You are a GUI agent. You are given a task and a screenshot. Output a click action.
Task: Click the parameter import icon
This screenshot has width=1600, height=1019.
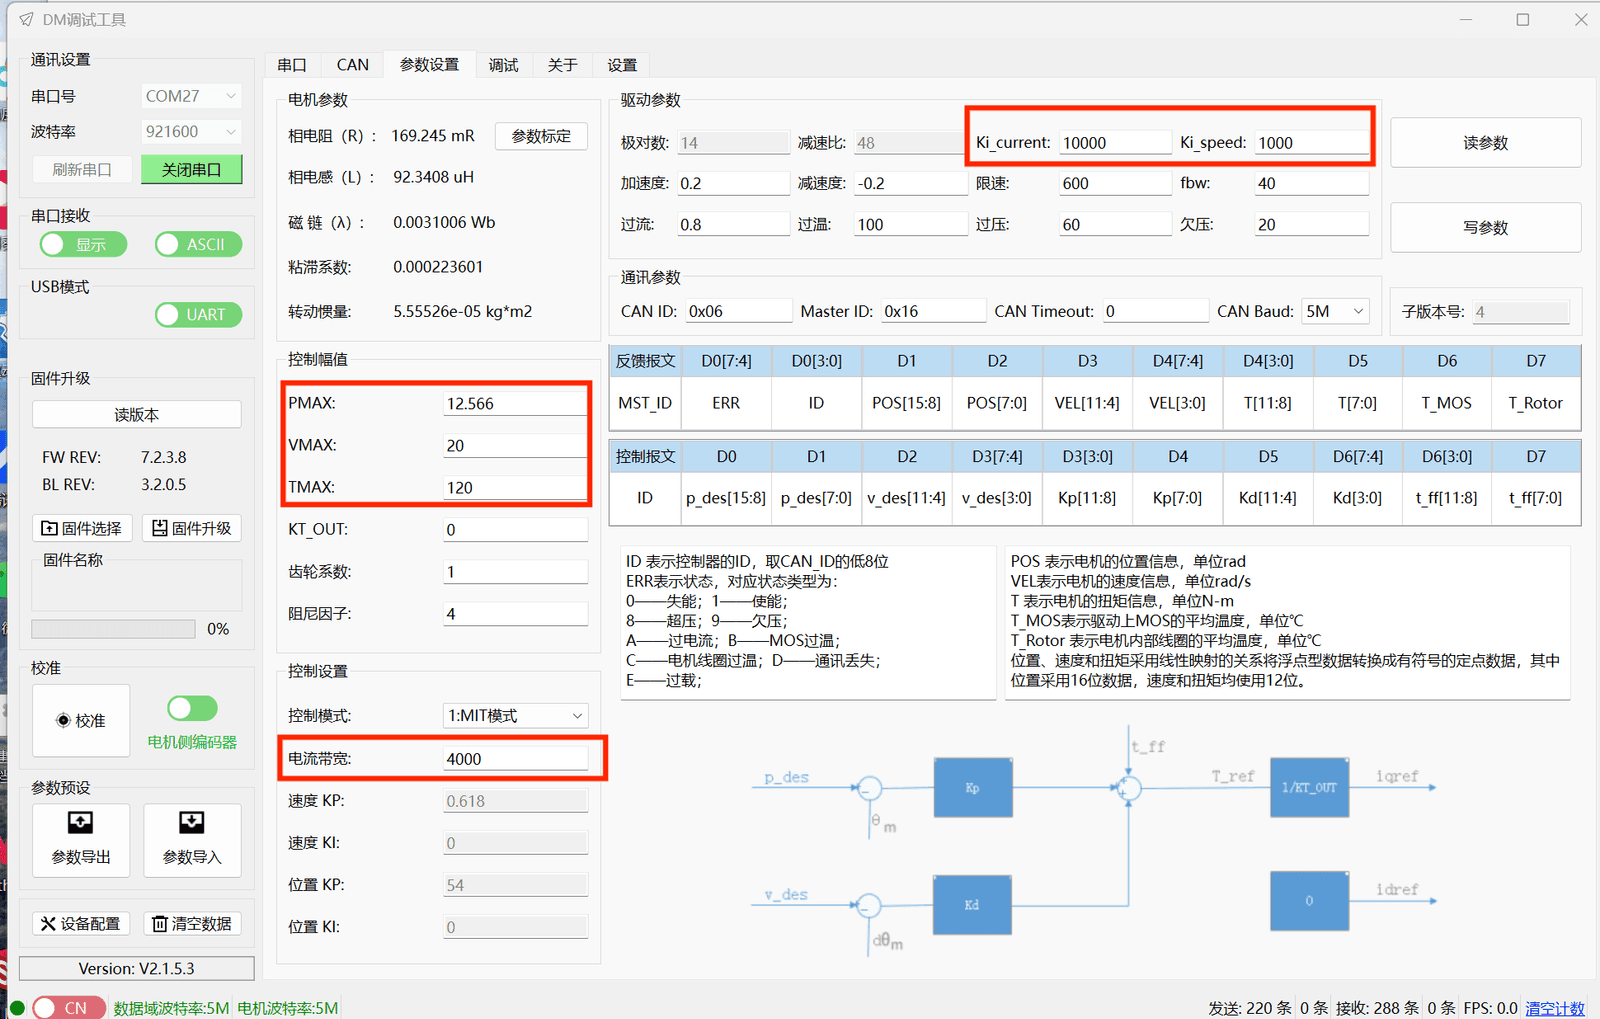pos(191,822)
